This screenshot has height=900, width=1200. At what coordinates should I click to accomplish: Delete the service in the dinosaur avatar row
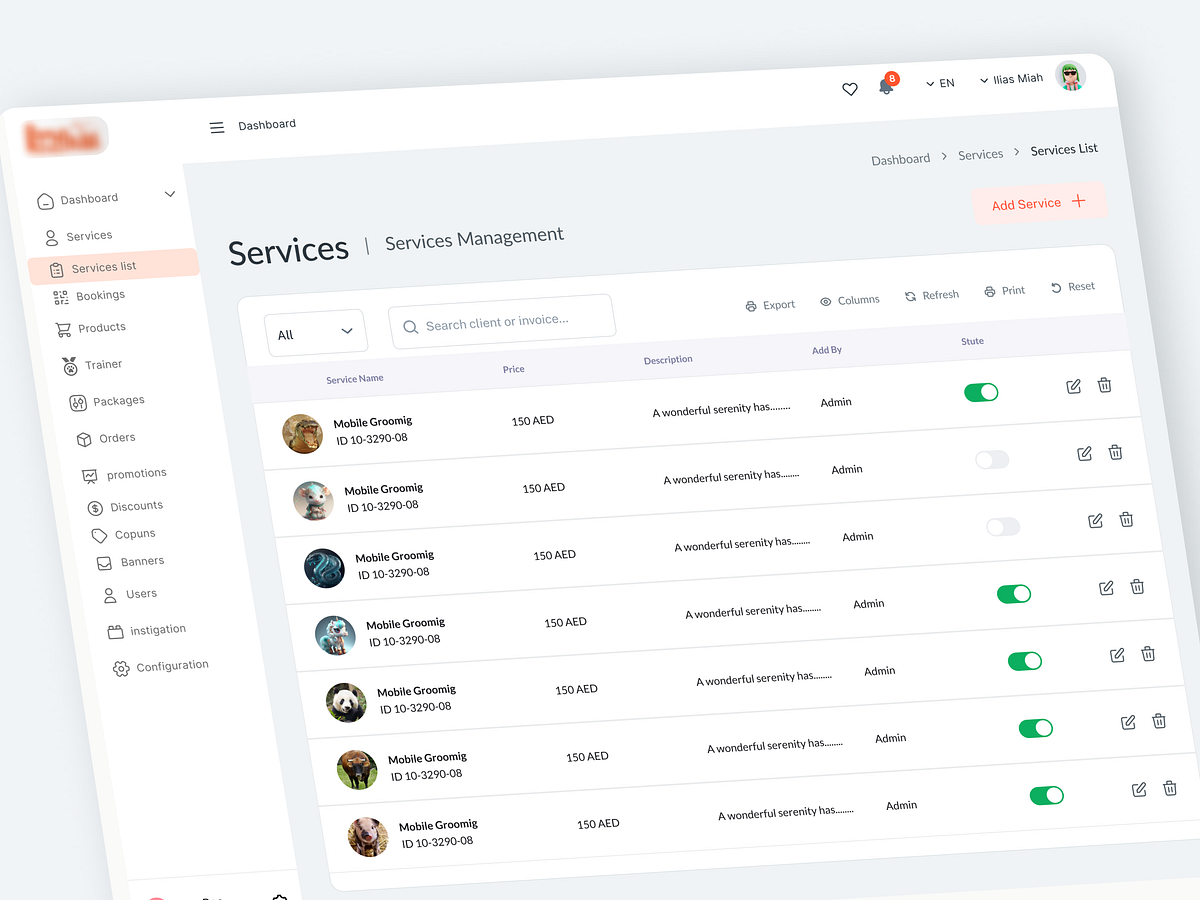click(1104, 385)
